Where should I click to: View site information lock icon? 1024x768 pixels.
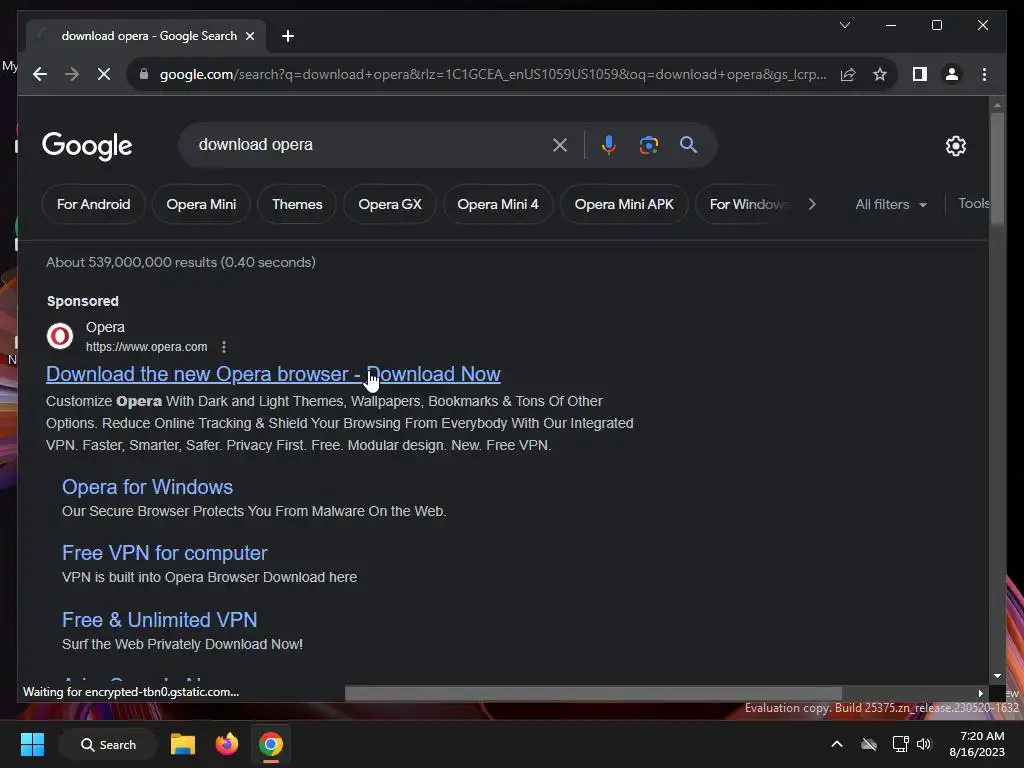[x=144, y=74]
